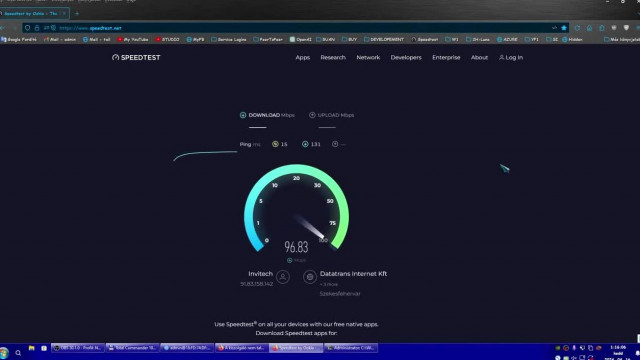Select the DOWNLOAD Mbps result label
640x360 pixels.
[271, 115]
